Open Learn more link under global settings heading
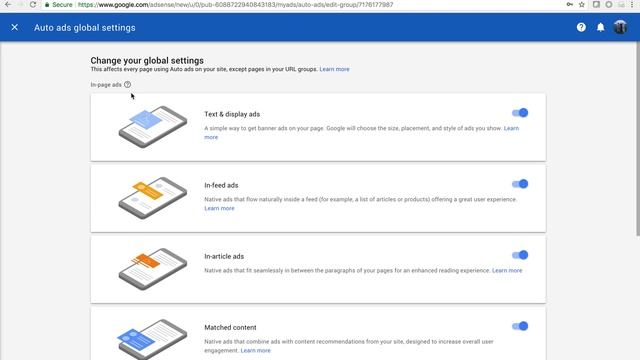This screenshot has width=640, height=360. coord(334,69)
